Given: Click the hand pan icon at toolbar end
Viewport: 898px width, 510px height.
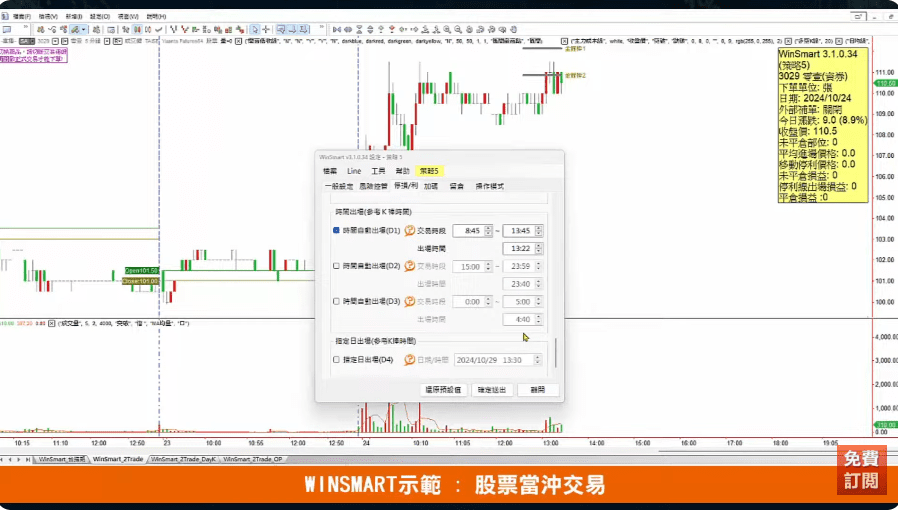Looking at the screenshot, I should (513, 29).
